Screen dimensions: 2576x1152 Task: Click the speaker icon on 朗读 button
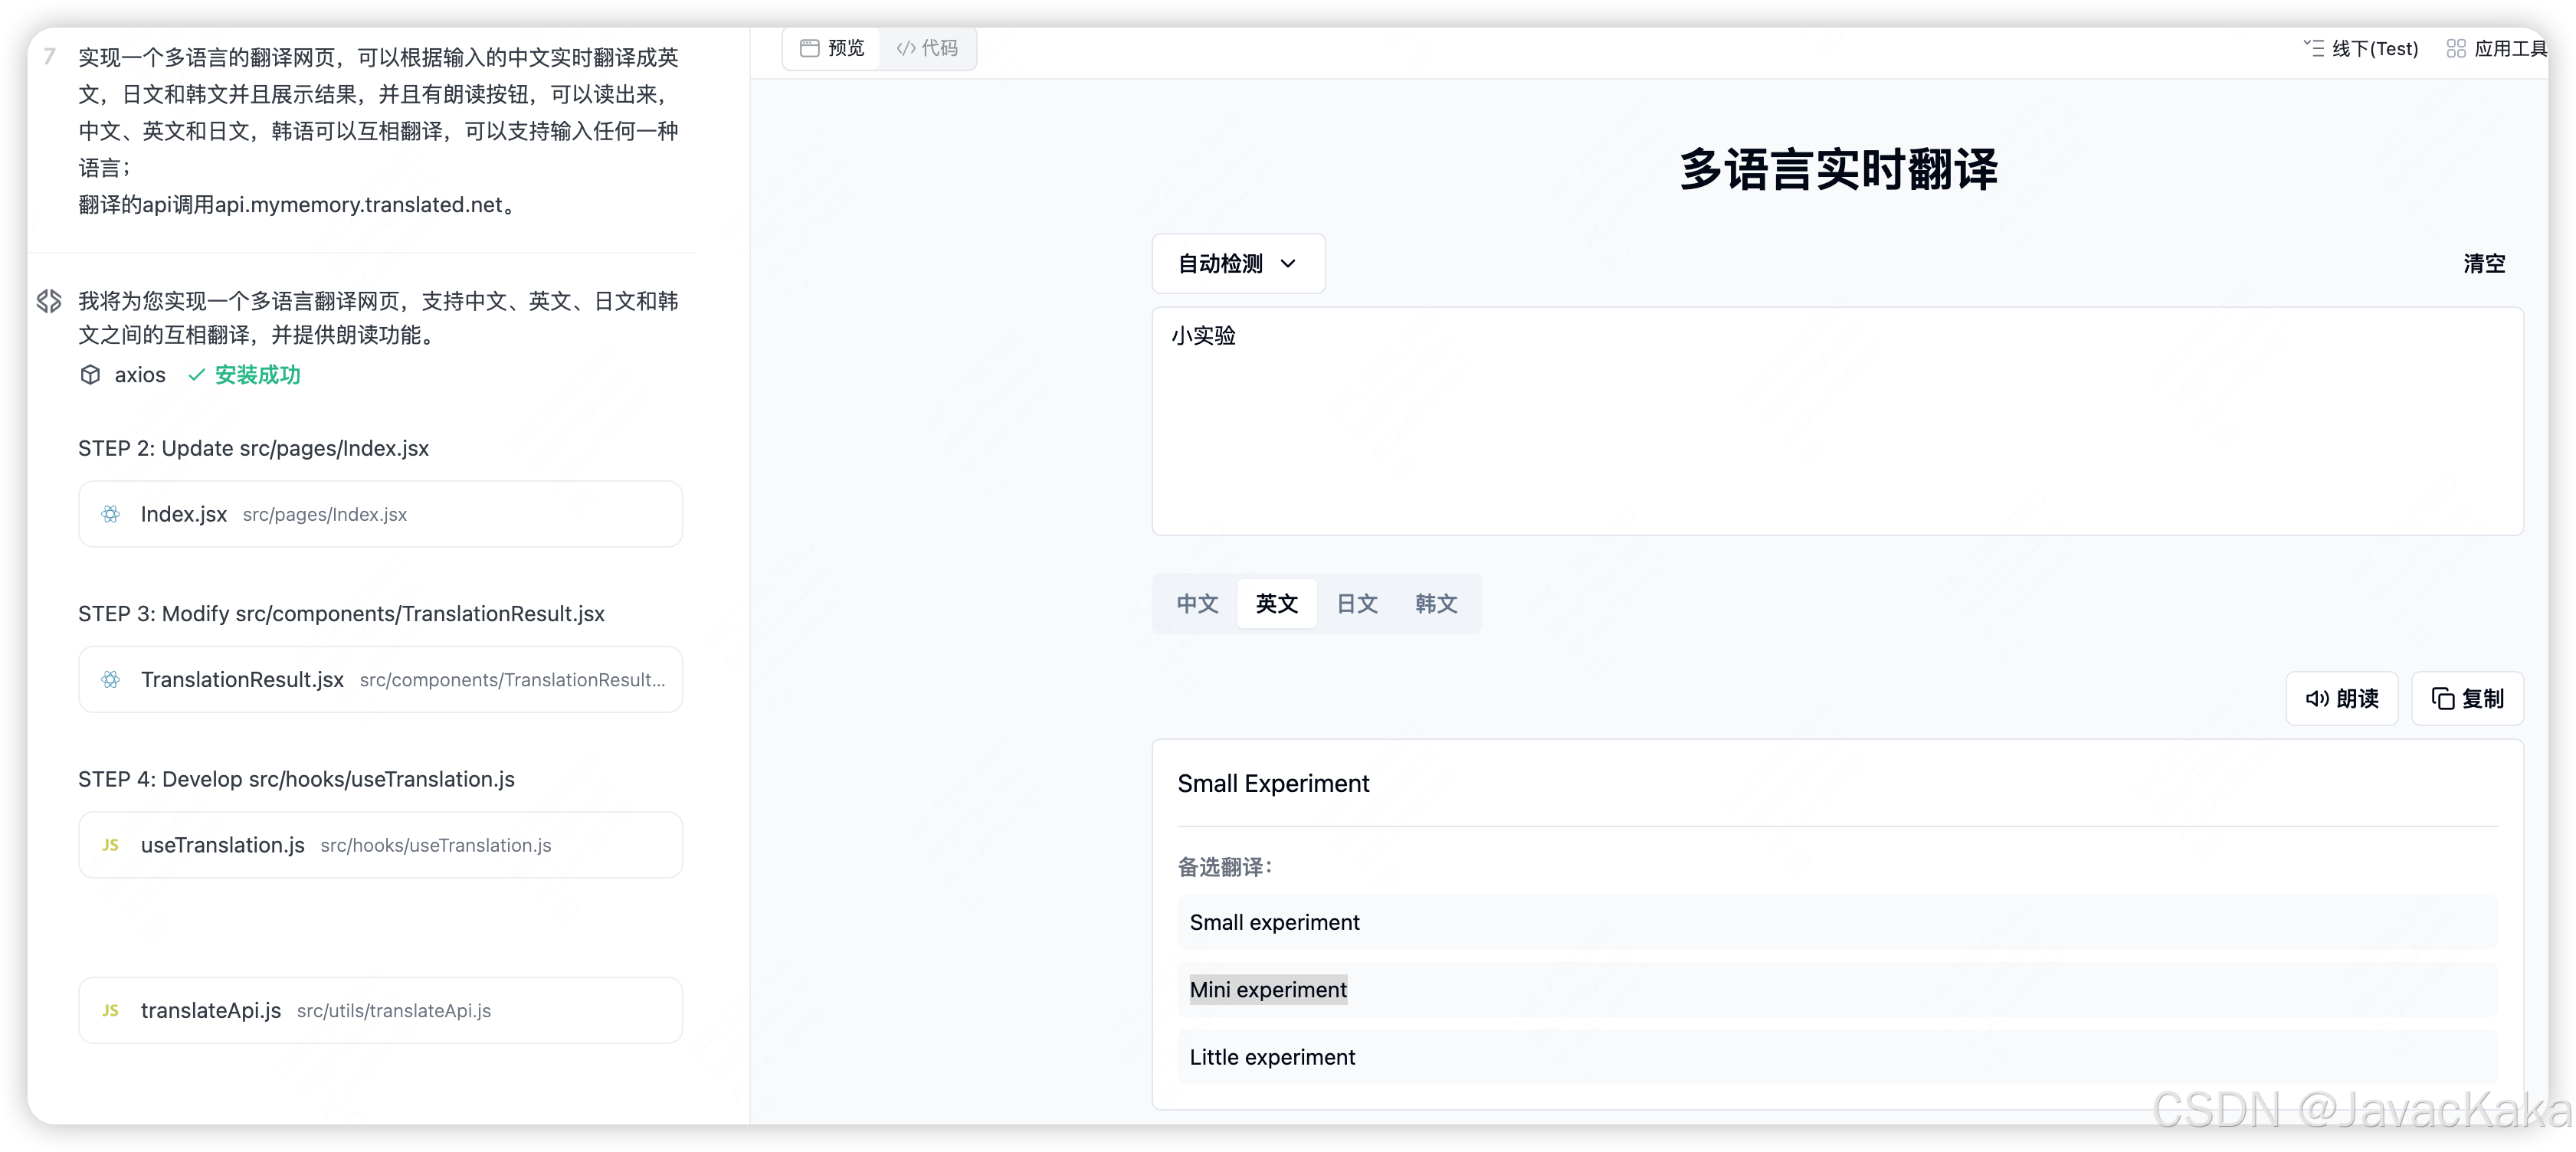tap(2316, 699)
